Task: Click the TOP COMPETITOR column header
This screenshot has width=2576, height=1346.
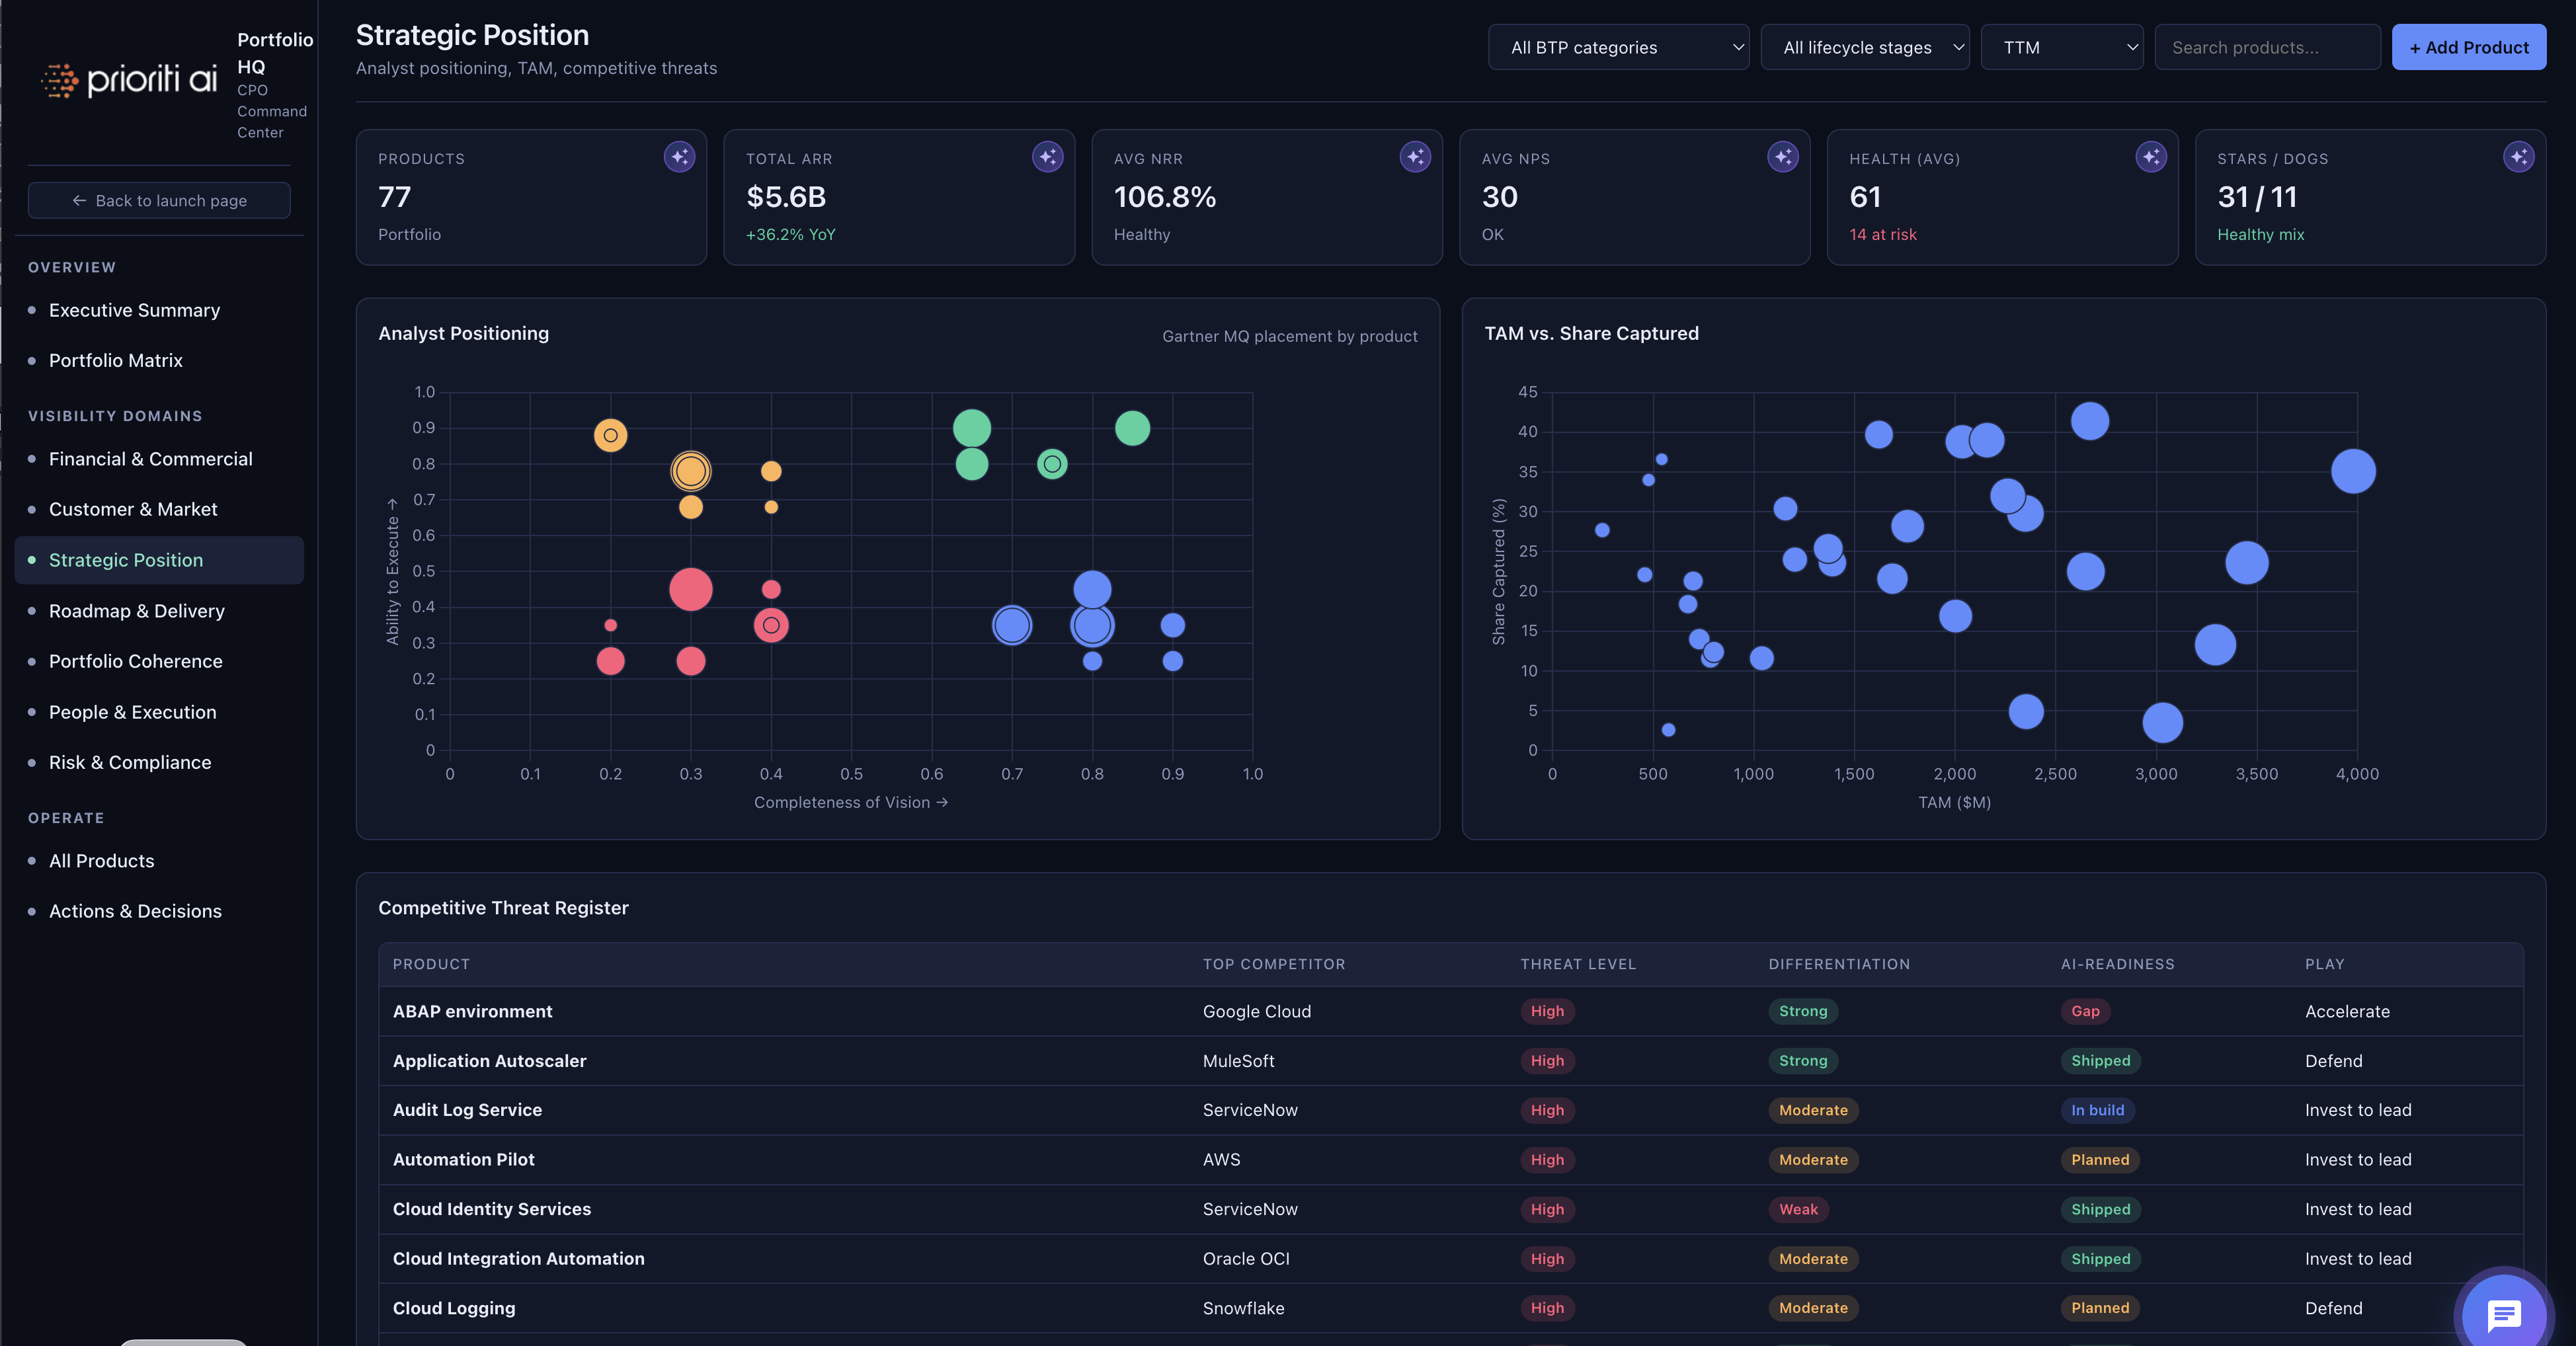Action: pyautogui.click(x=1274, y=964)
